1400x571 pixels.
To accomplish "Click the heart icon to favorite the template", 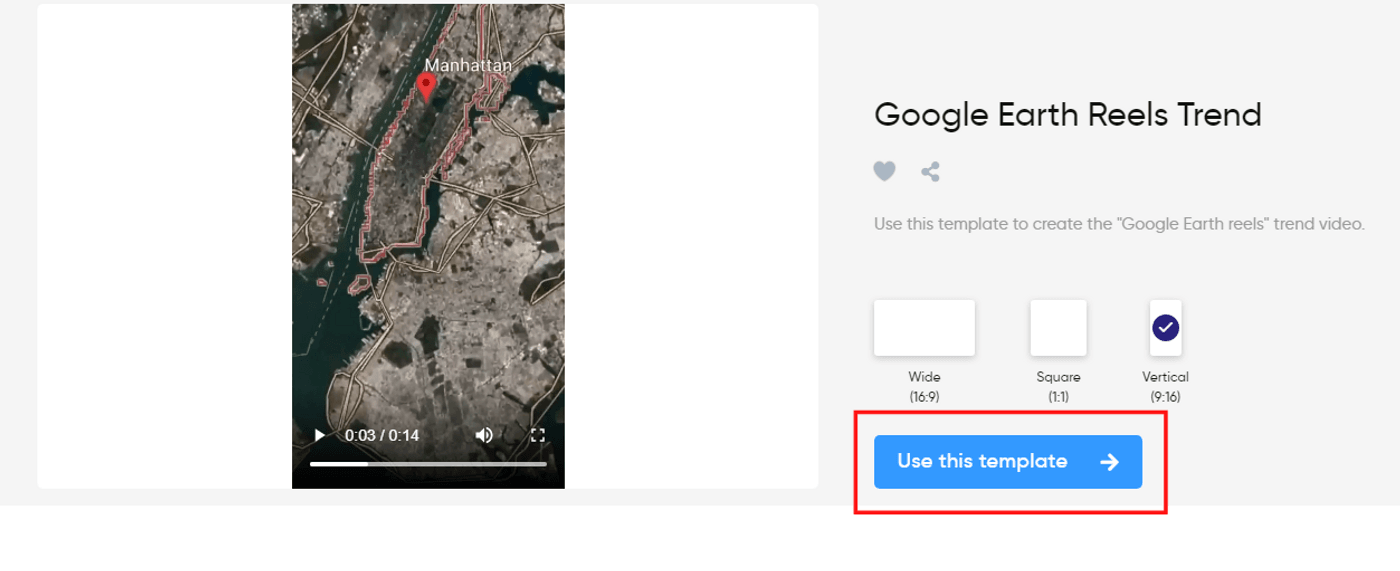I will point(884,171).
